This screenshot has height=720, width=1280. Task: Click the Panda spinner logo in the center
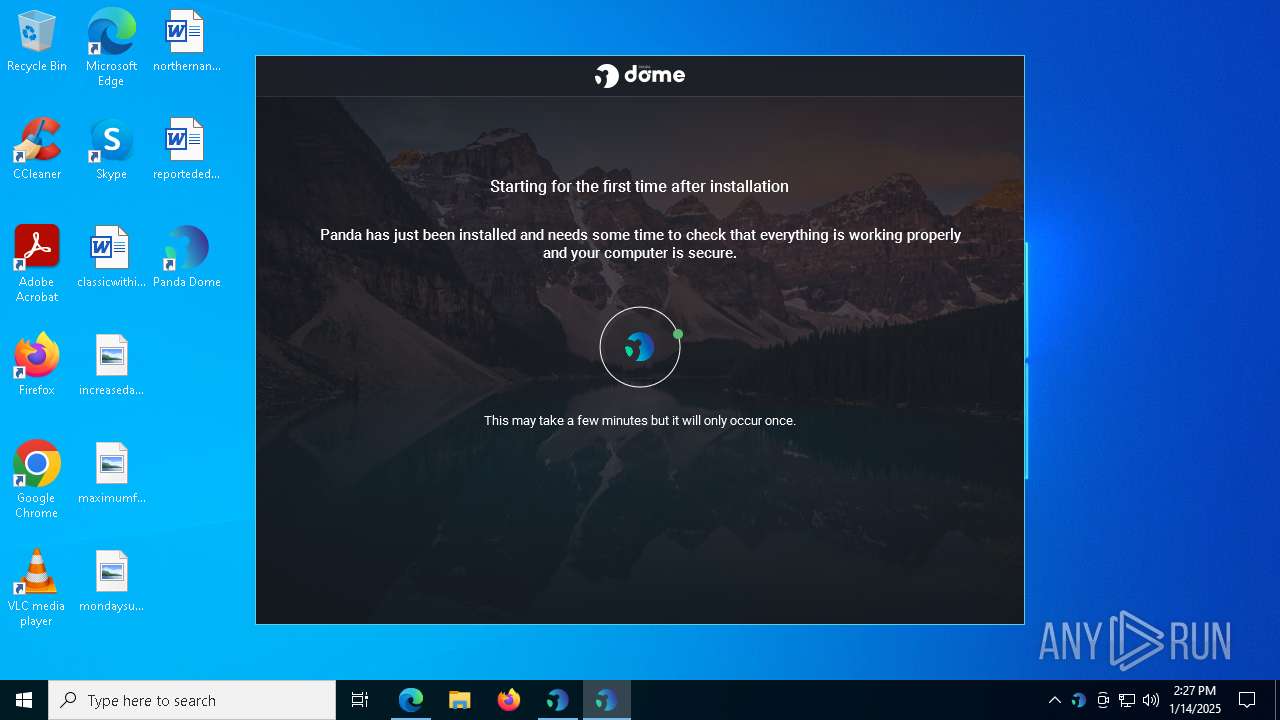640,347
